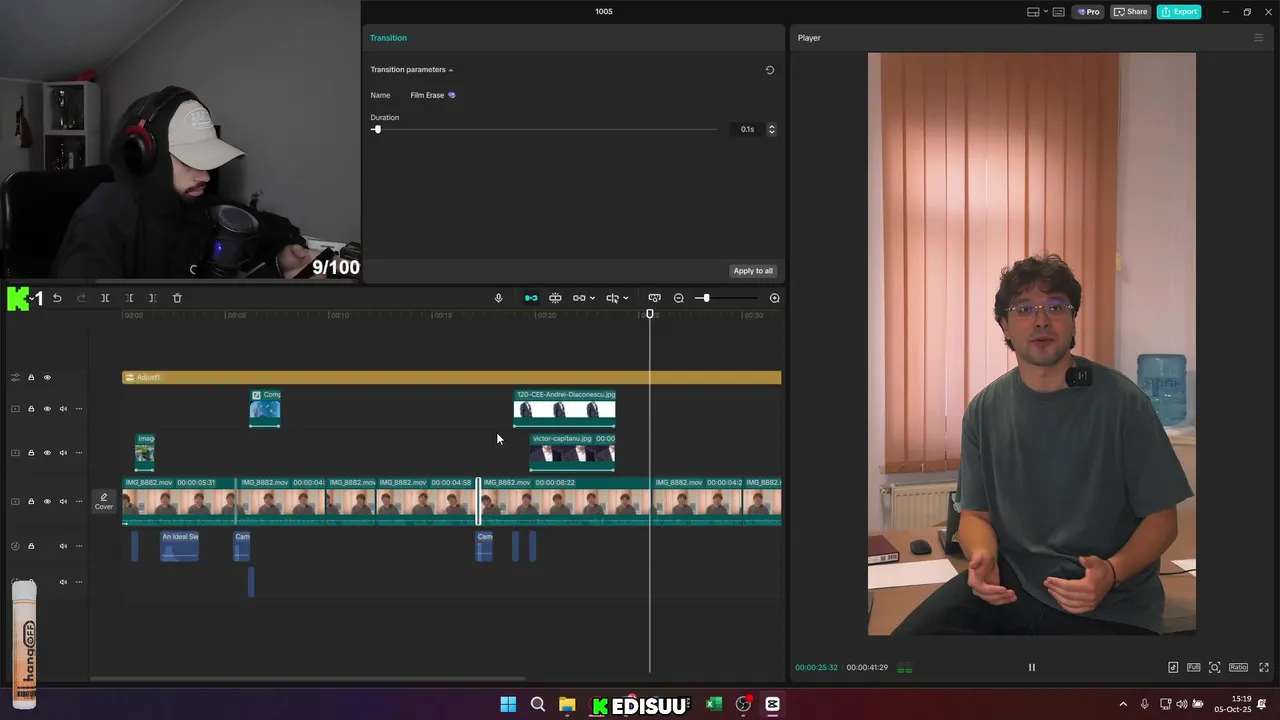The image size is (1280, 720).
Task: Undo the last edit in the timeline toolbar
Action: point(57,298)
